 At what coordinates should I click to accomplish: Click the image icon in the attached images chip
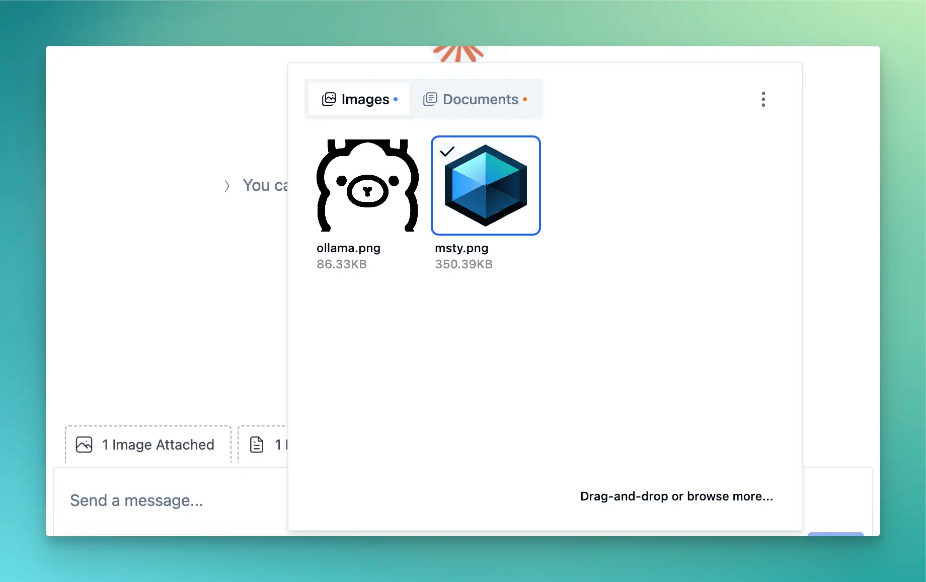pyautogui.click(x=84, y=445)
